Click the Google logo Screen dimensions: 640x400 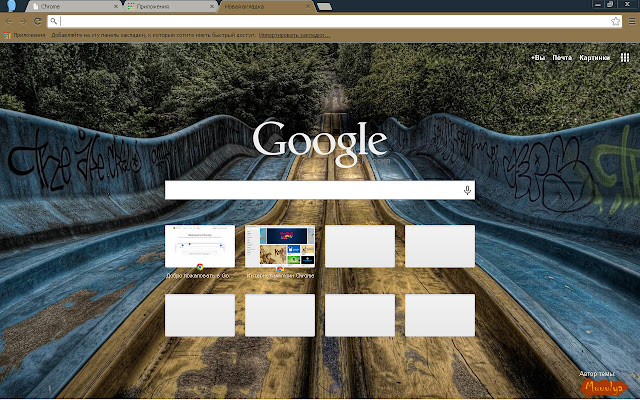320,143
